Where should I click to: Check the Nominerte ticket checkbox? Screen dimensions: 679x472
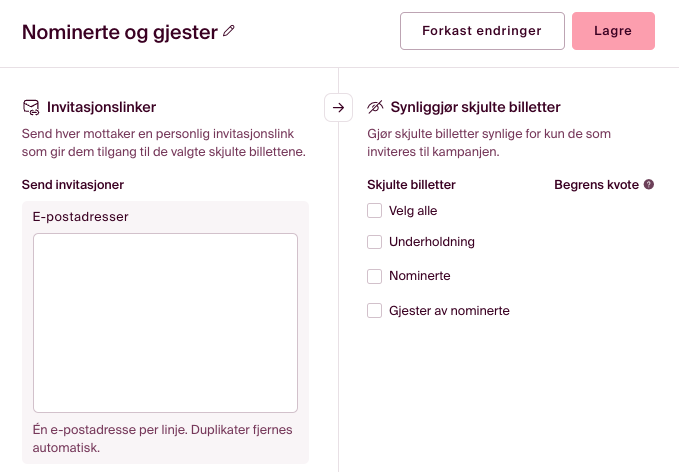pos(375,276)
